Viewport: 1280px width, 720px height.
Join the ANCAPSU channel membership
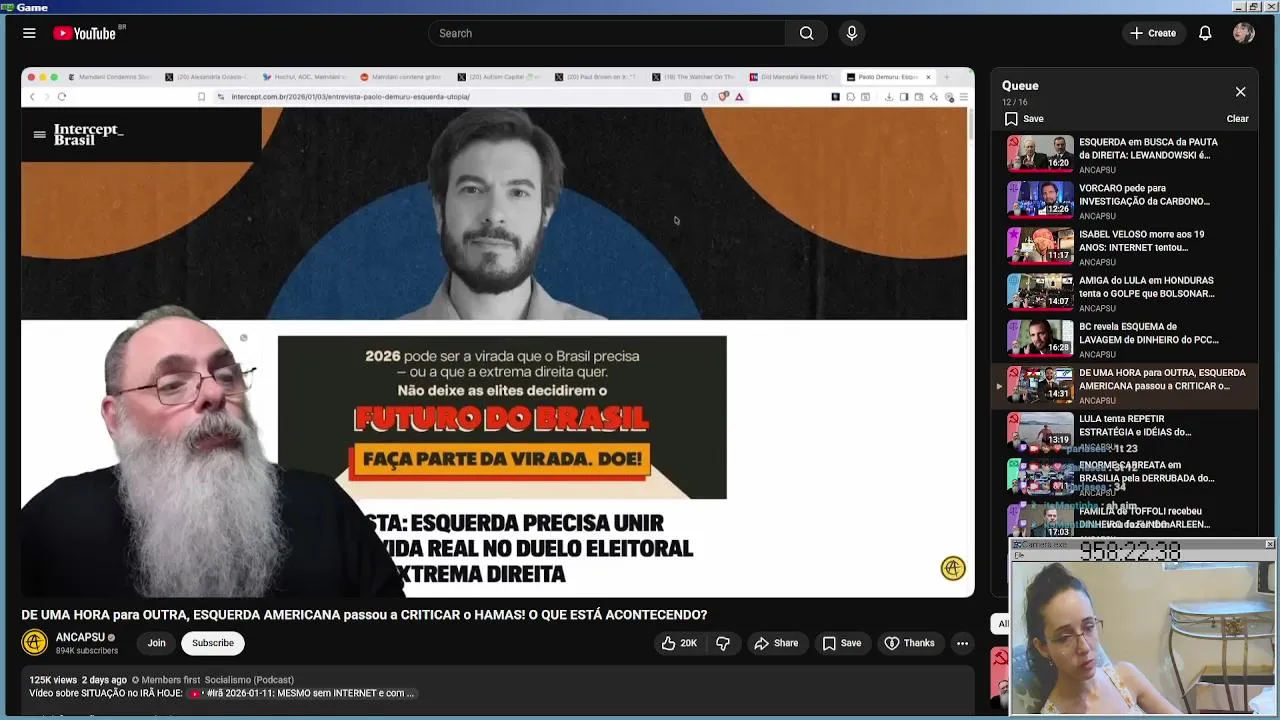156,643
